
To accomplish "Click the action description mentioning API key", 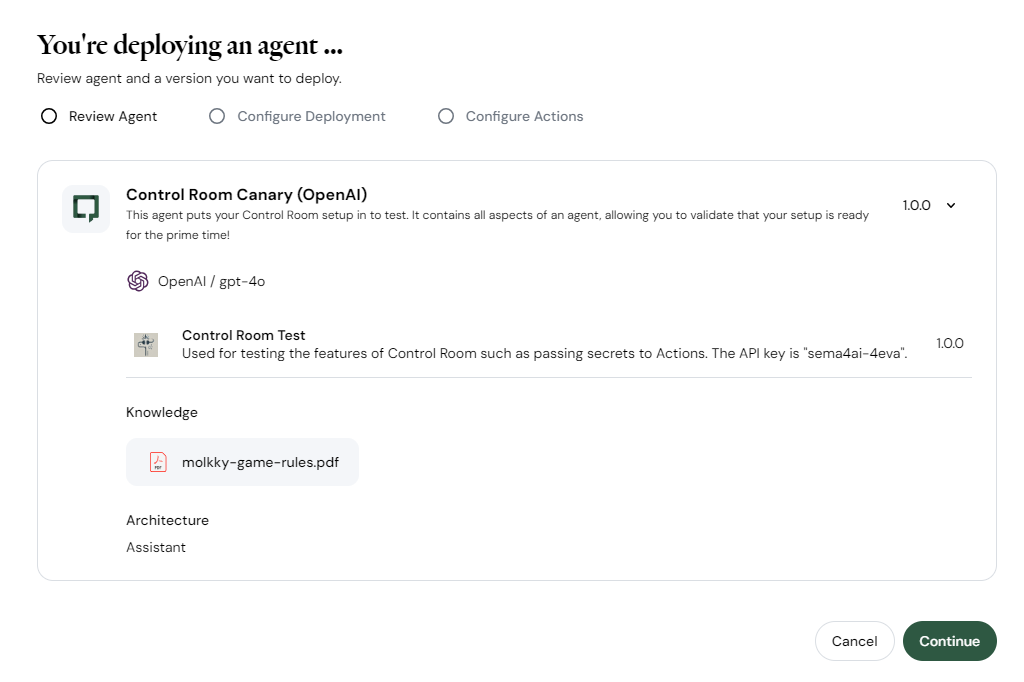I will click(x=545, y=353).
